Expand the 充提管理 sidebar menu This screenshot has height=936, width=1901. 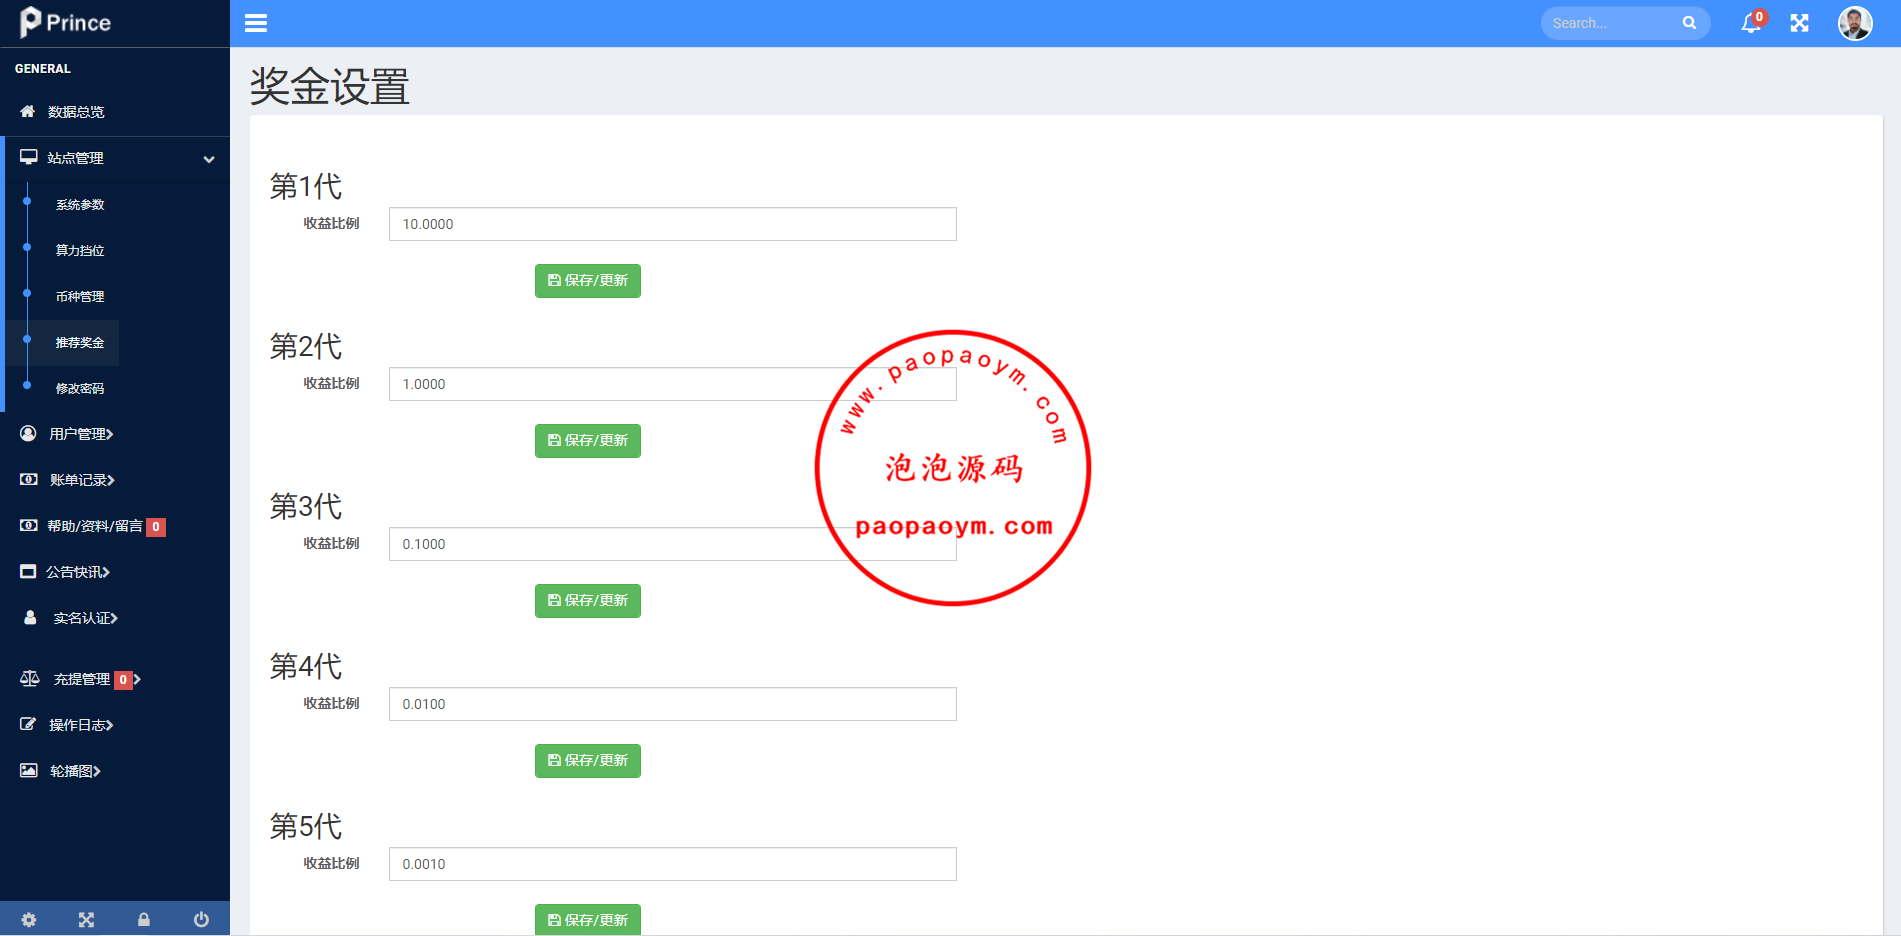click(81, 679)
